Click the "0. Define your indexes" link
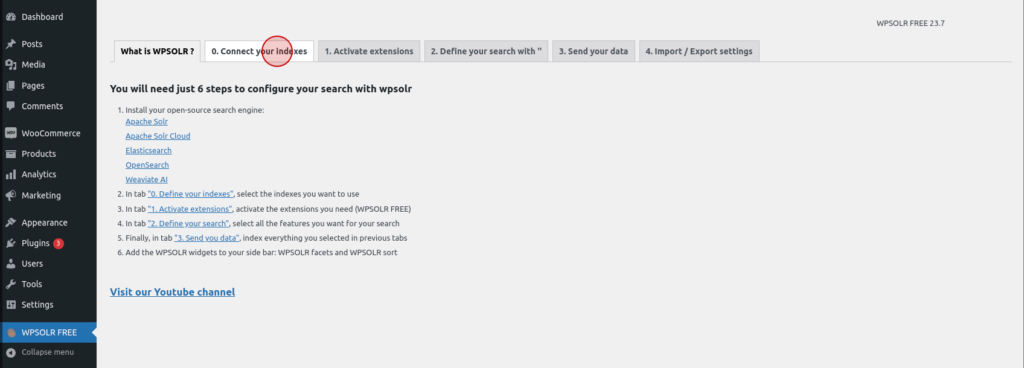 coord(191,194)
